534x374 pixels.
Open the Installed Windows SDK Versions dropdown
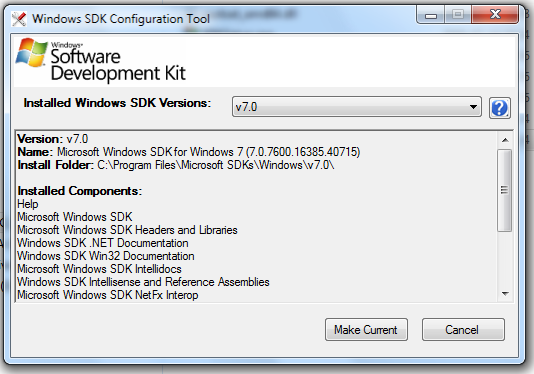[357, 107]
